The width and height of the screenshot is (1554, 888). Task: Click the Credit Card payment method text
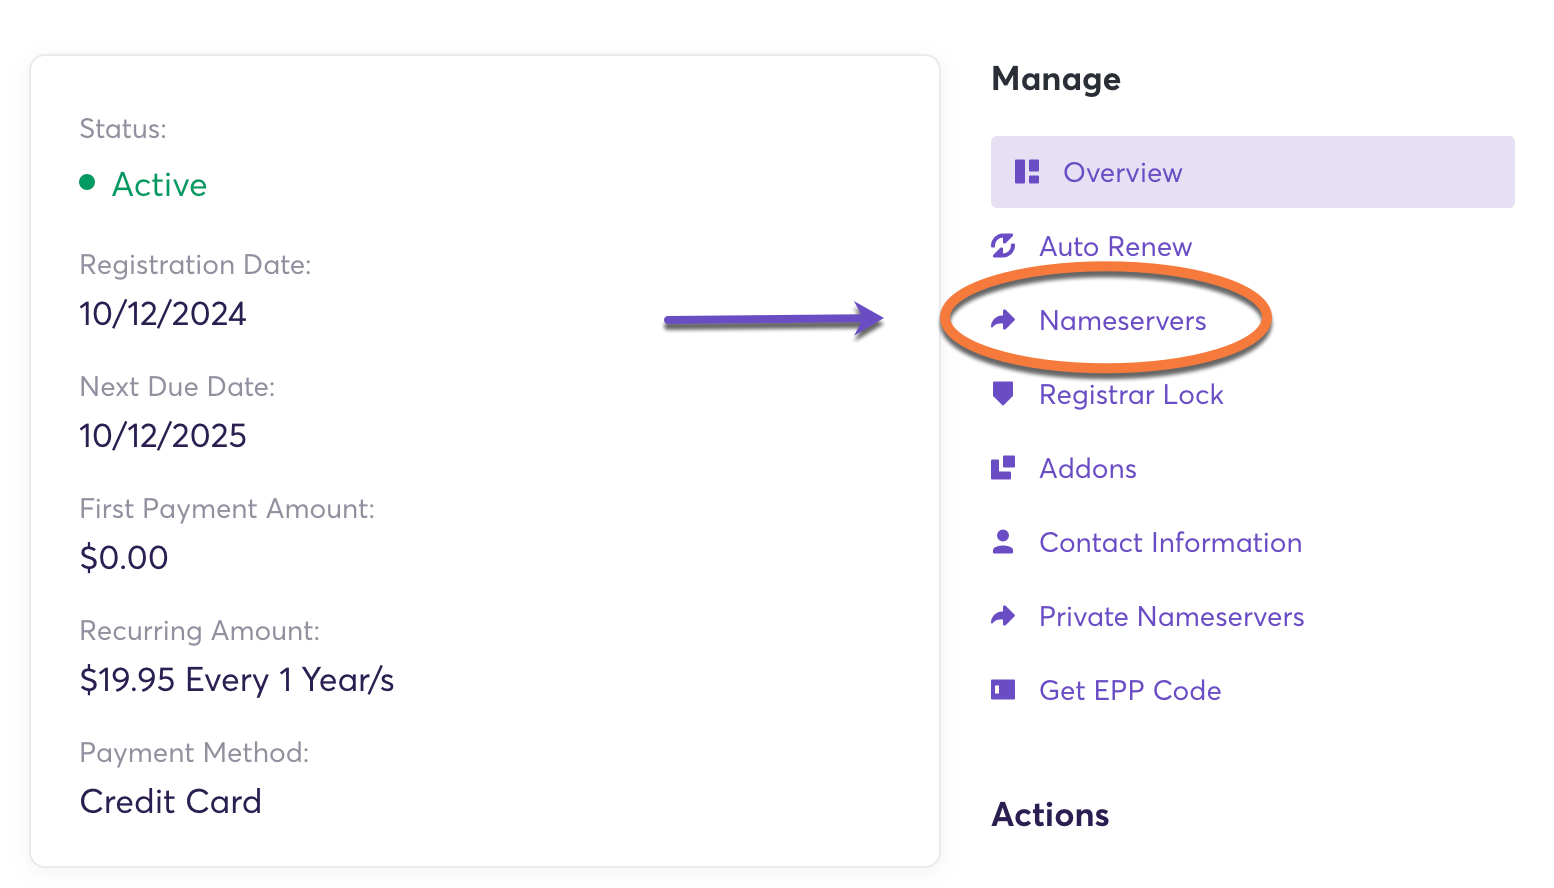point(171,802)
